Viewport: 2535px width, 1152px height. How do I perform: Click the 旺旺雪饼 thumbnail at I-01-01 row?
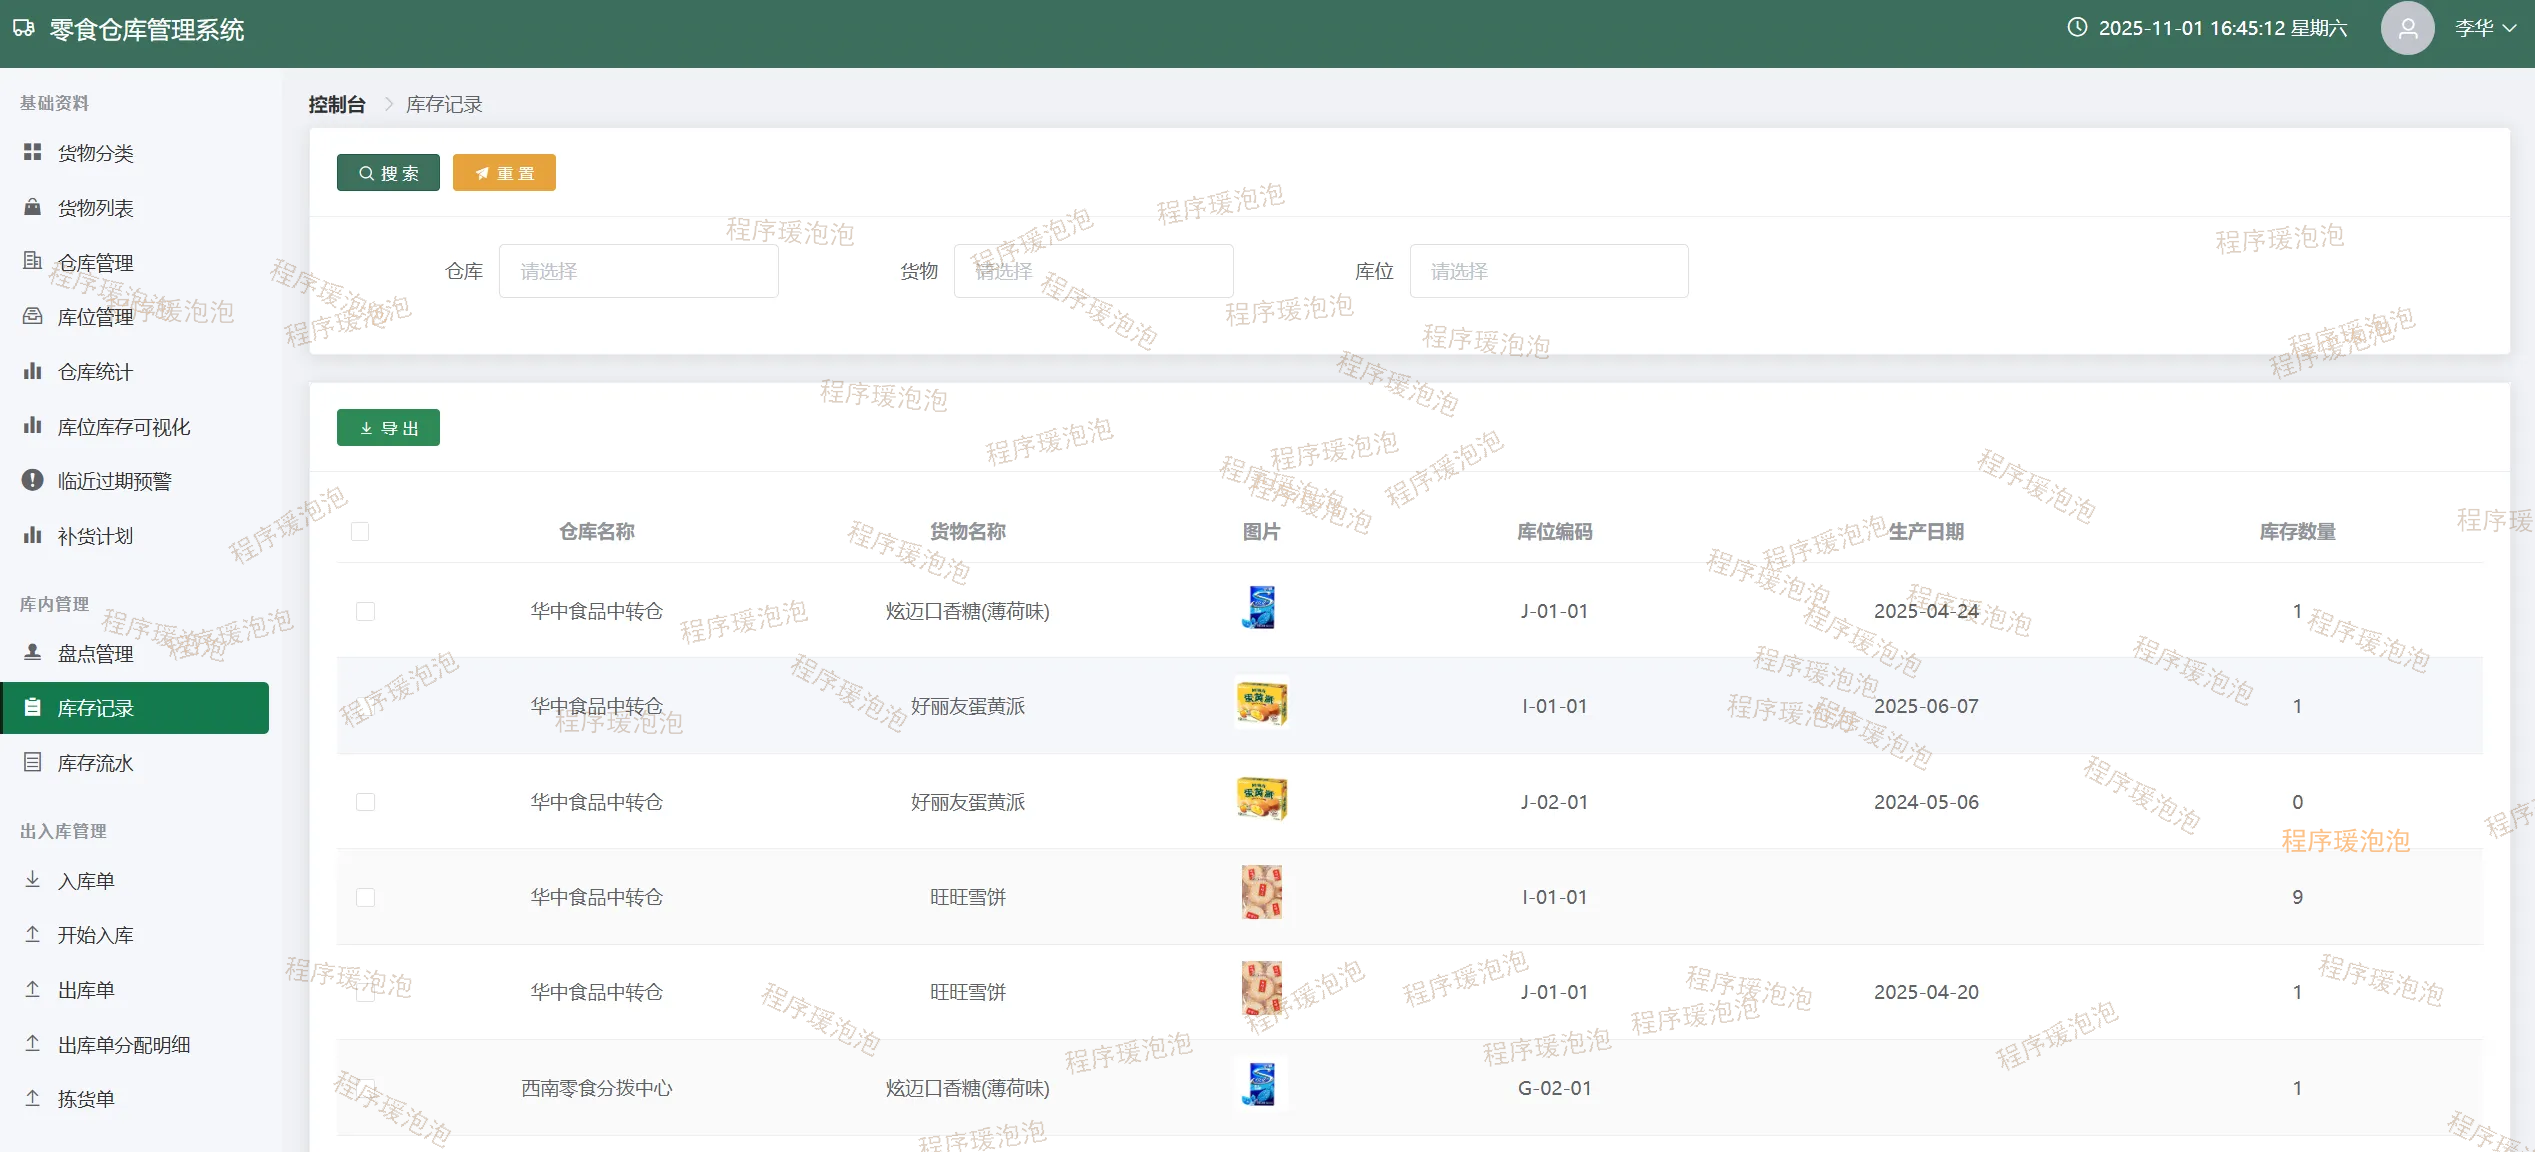[1261, 893]
